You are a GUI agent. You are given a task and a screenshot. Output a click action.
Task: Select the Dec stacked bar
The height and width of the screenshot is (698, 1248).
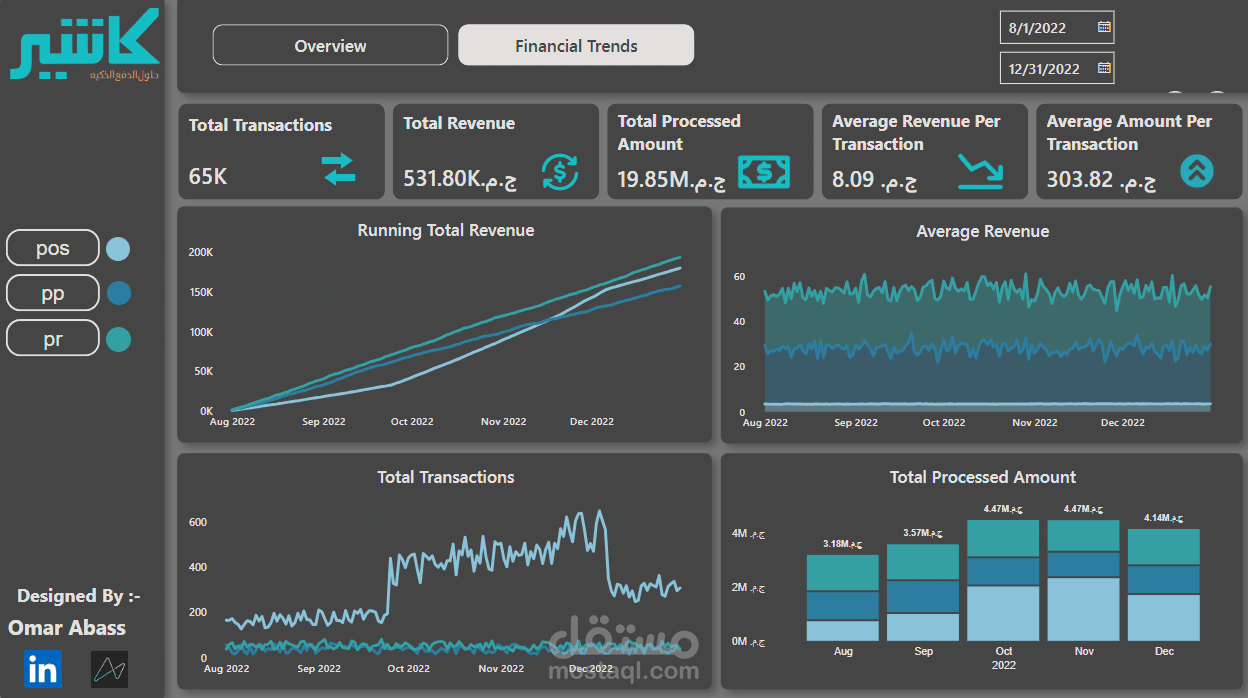pos(1163,585)
